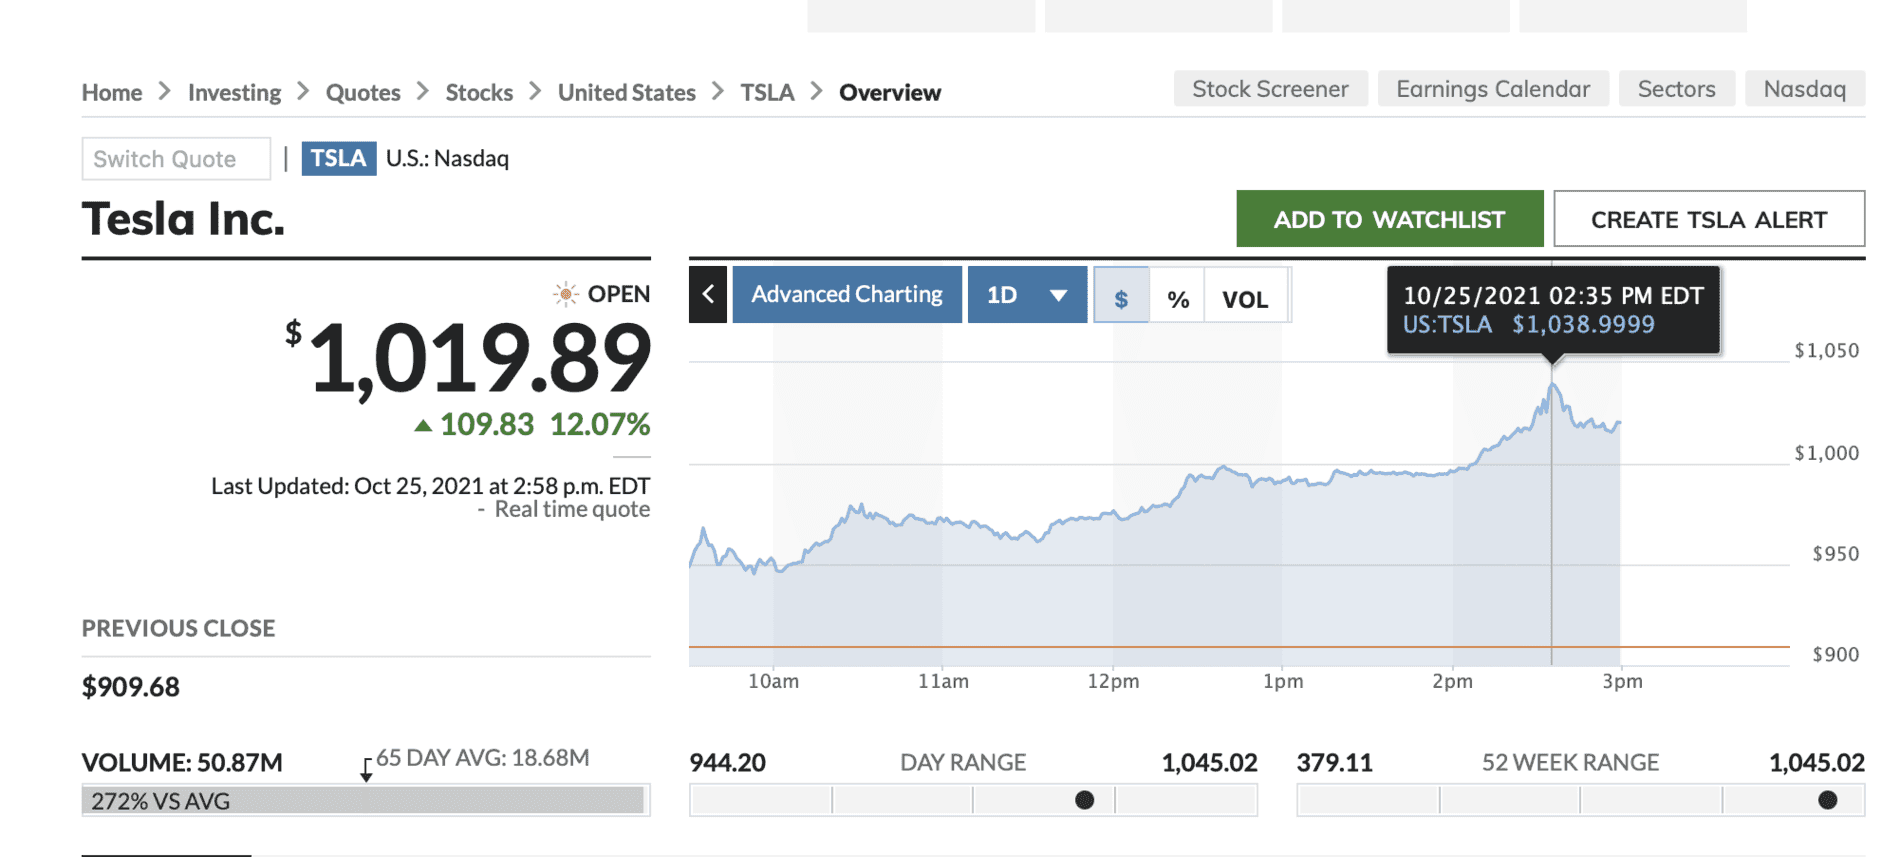This screenshot has height=857, width=1900.
Task: Add Tesla to watchlist
Action: click(1389, 219)
